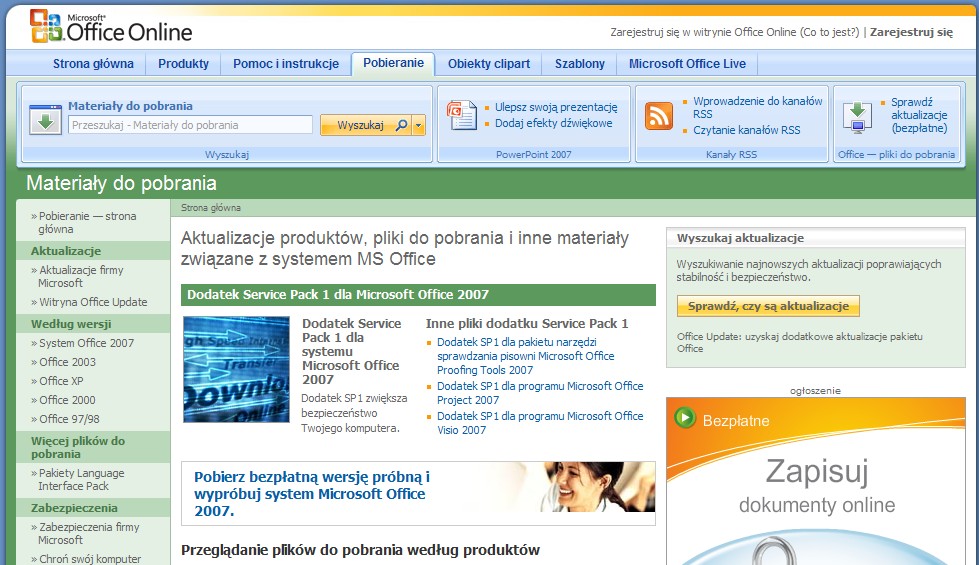Open Witryna Office Update sidebar link
Screen dimensions: 979x565
(x=93, y=302)
